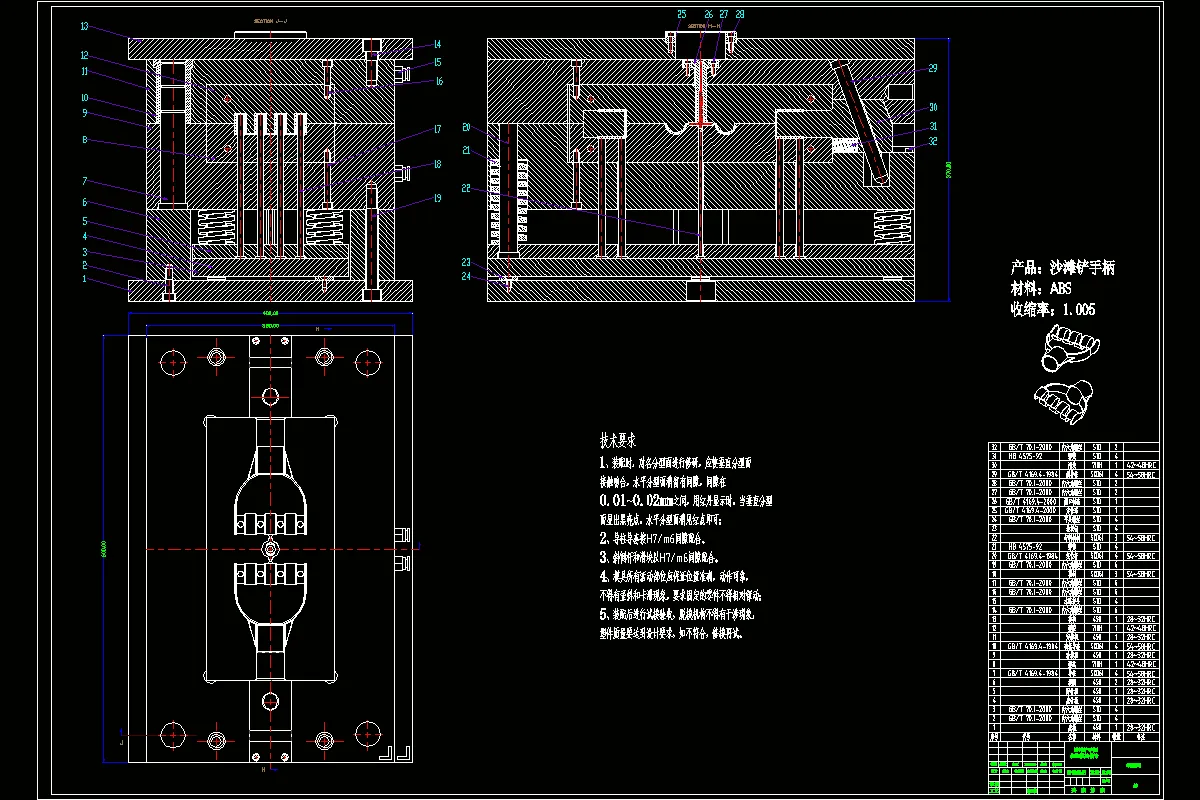1200x800 pixels.
Task: Select the 600.00 vertical dimension of plan view
Action: (104, 549)
